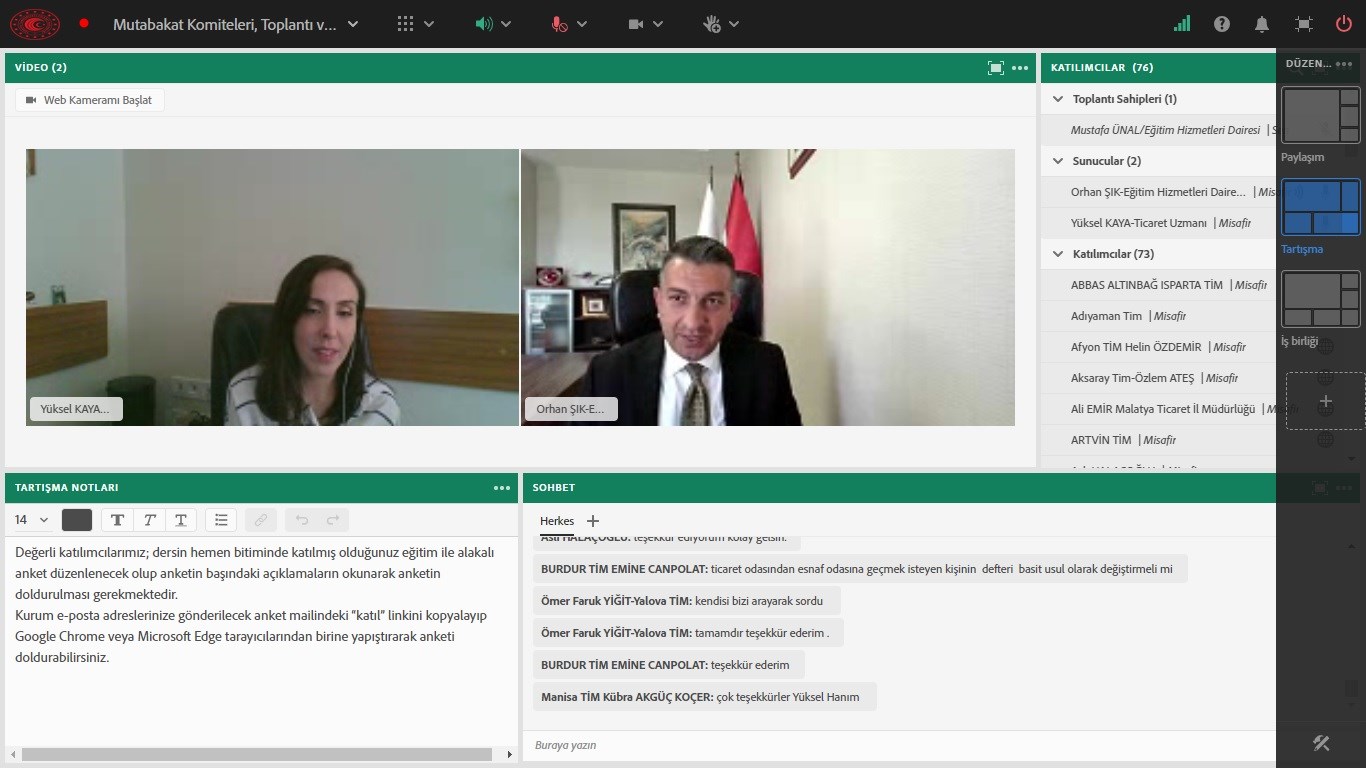This screenshot has height=768, width=1366.
Task: Open raise-hand status dropdown arrow
Action: click(x=735, y=24)
